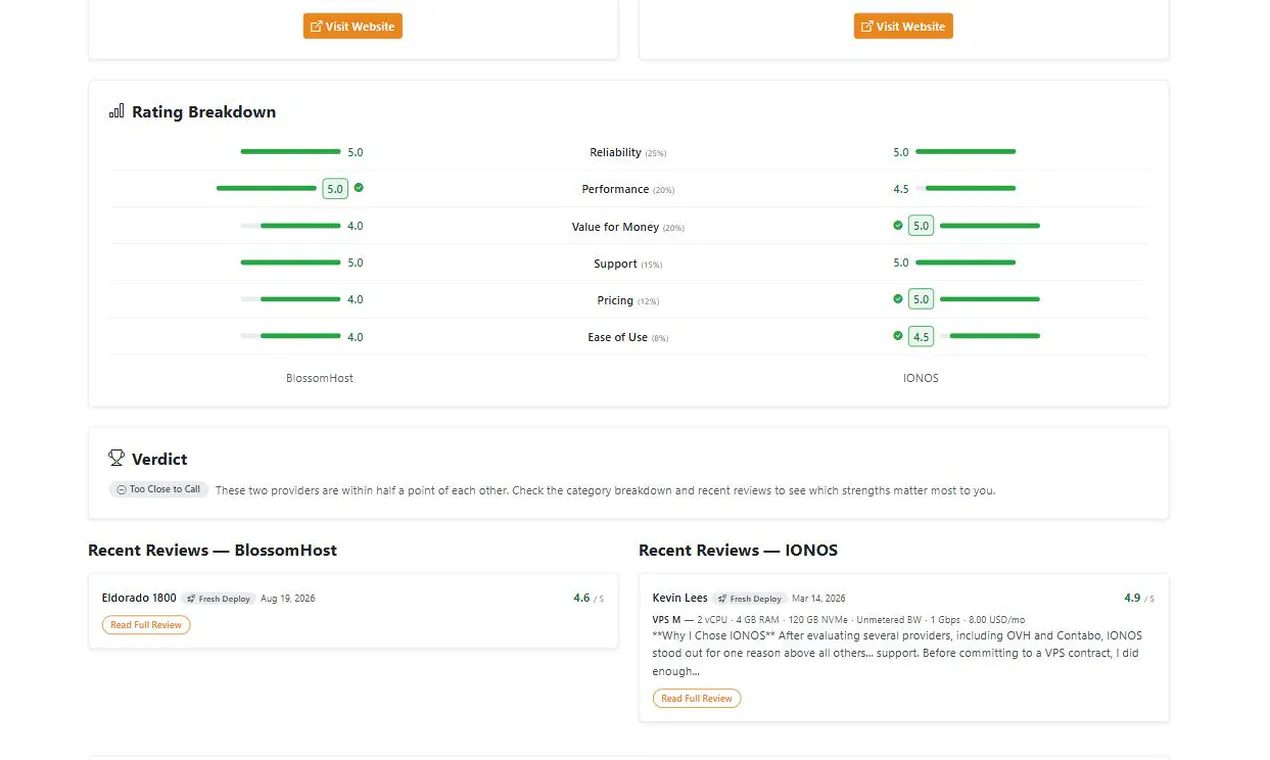
Task: Click the circle icon in the Too Close to Call badge
Action: 121,490
